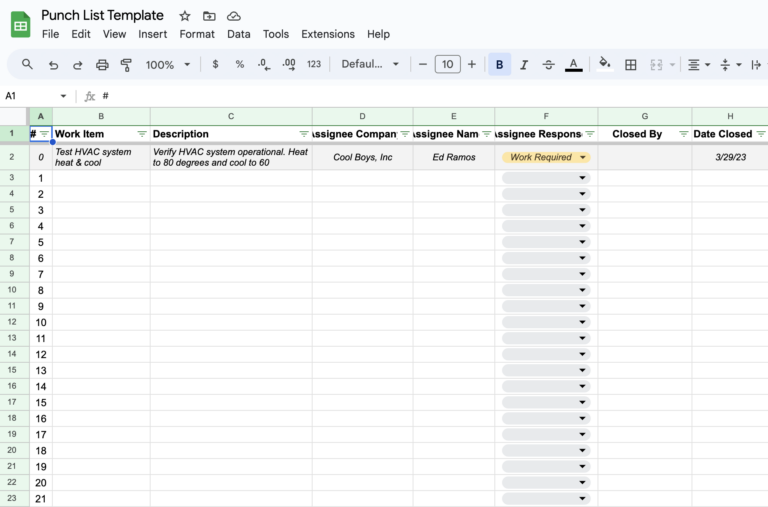
Task: Open the fill color picker
Action: 604,65
